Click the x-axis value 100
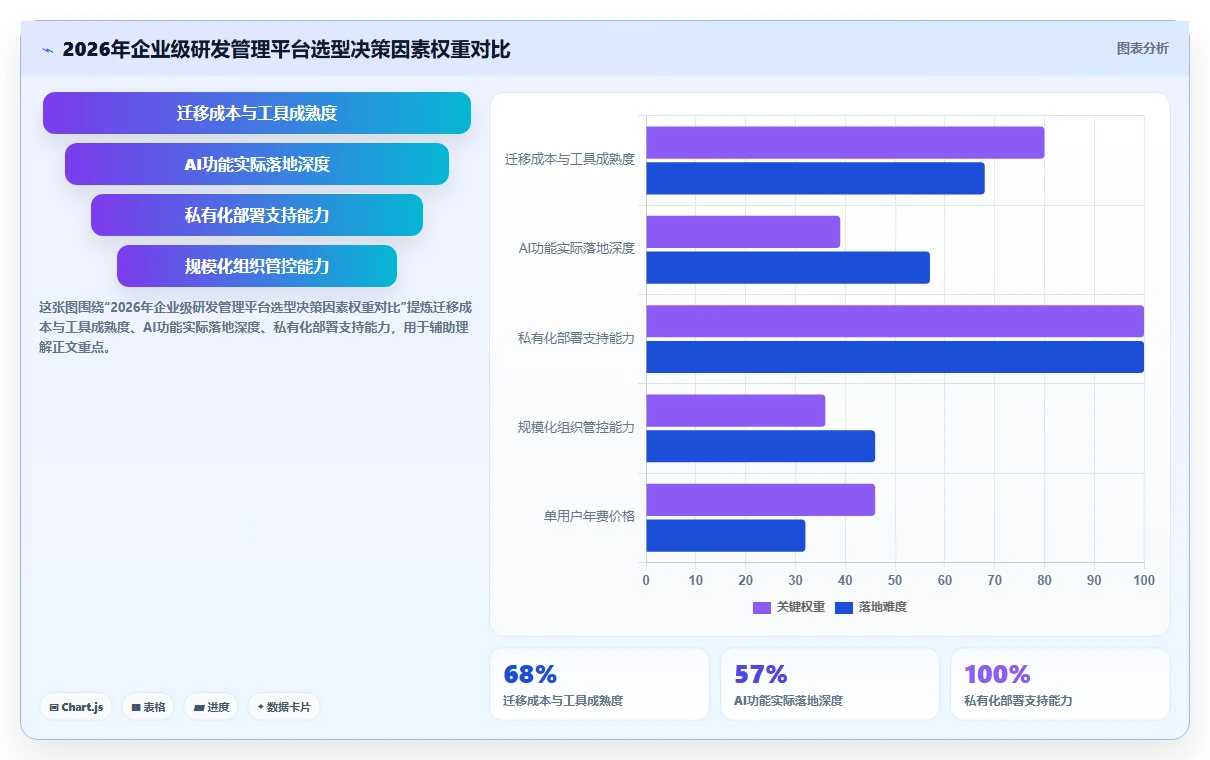The height and width of the screenshot is (760, 1210). coord(1144,581)
